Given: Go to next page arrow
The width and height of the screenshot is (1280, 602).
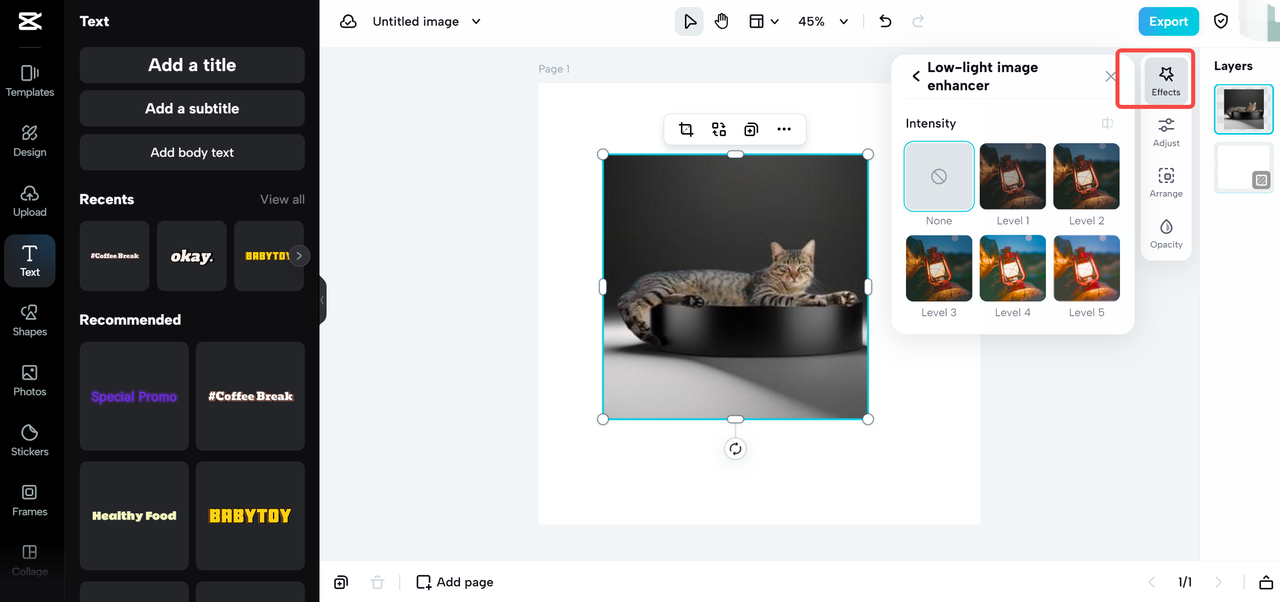Looking at the screenshot, I should click(1218, 582).
